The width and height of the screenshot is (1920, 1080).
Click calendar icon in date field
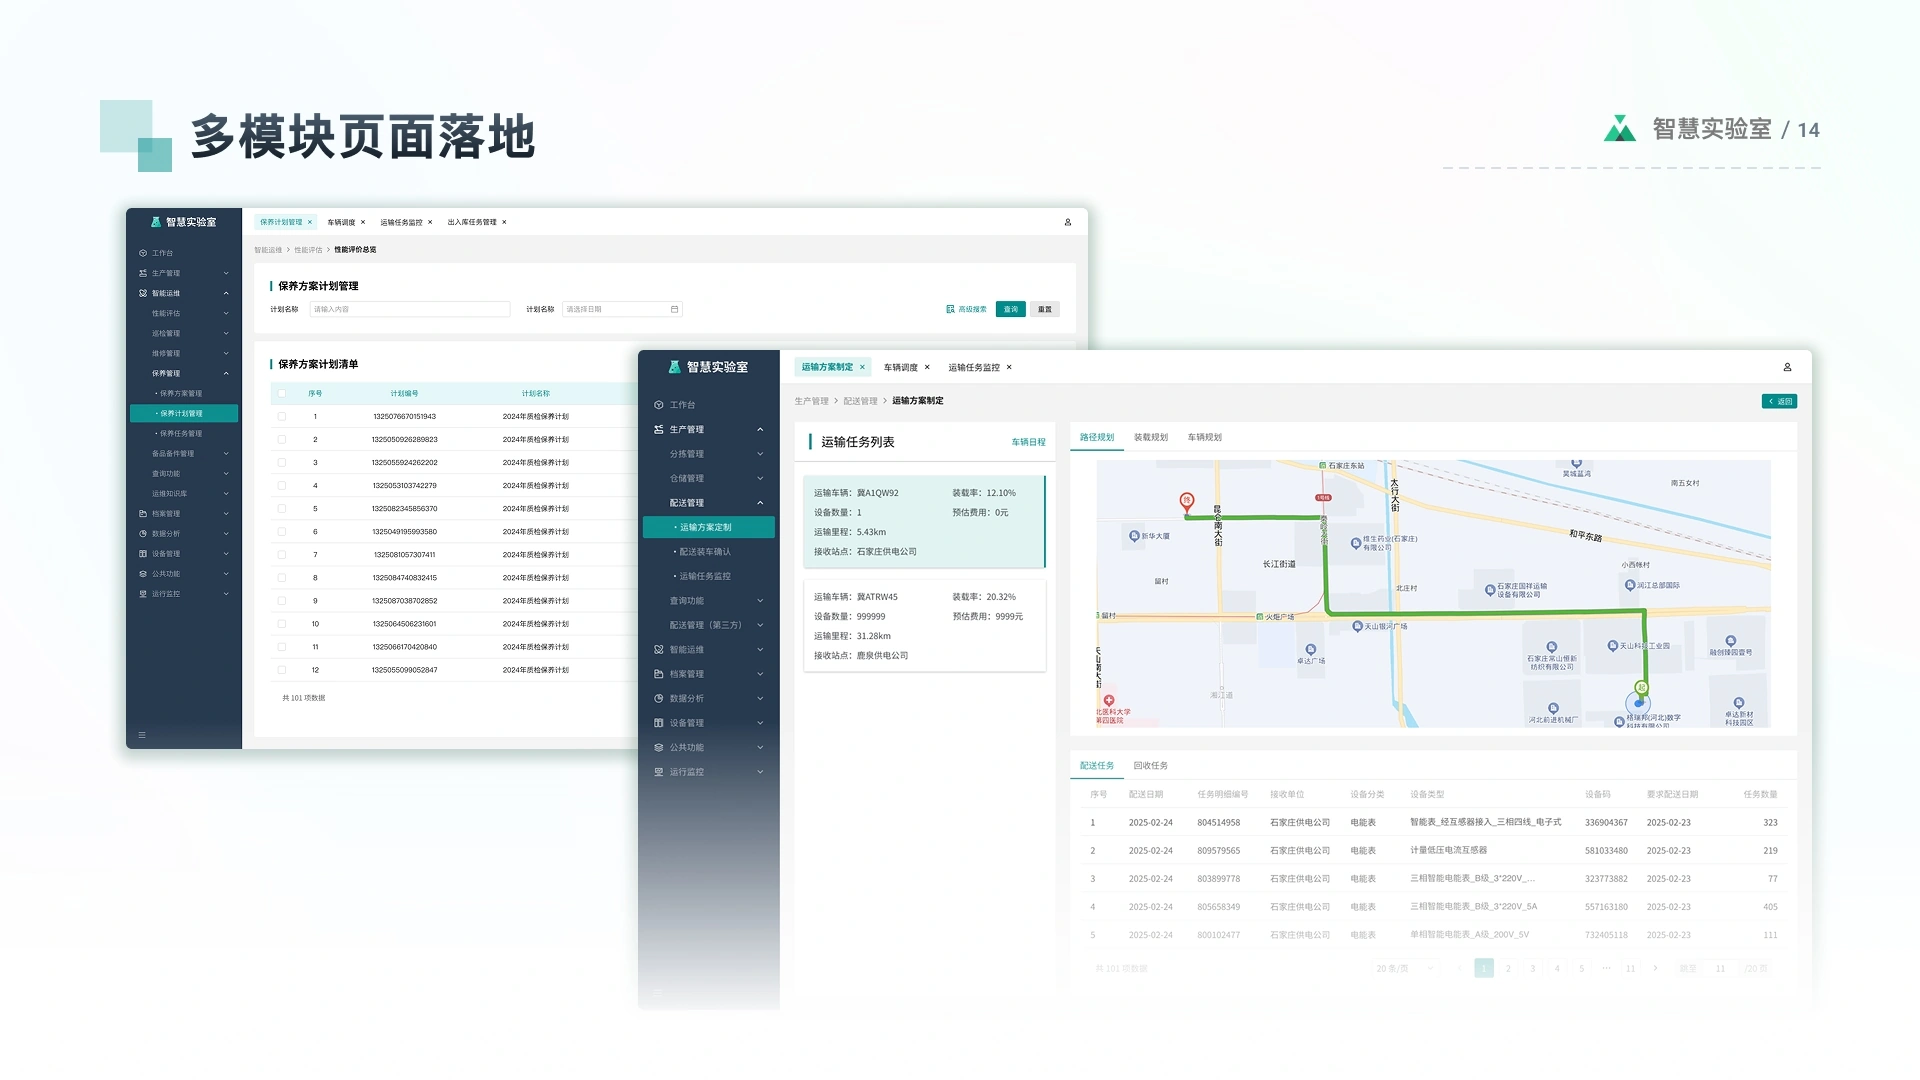pyautogui.click(x=675, y=309)
